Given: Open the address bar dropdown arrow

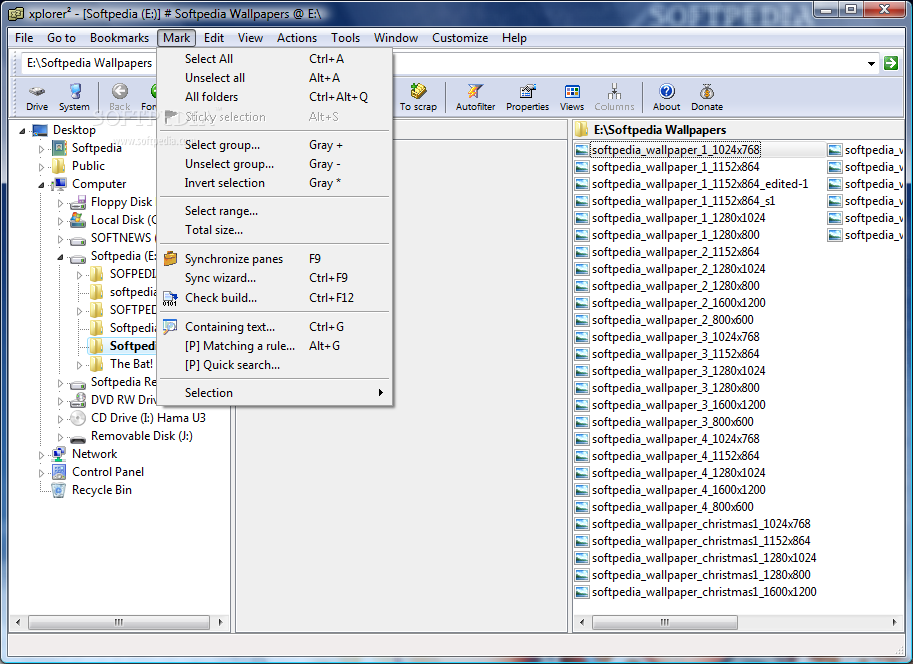Looking at the screenshot, I should (871, 63).
